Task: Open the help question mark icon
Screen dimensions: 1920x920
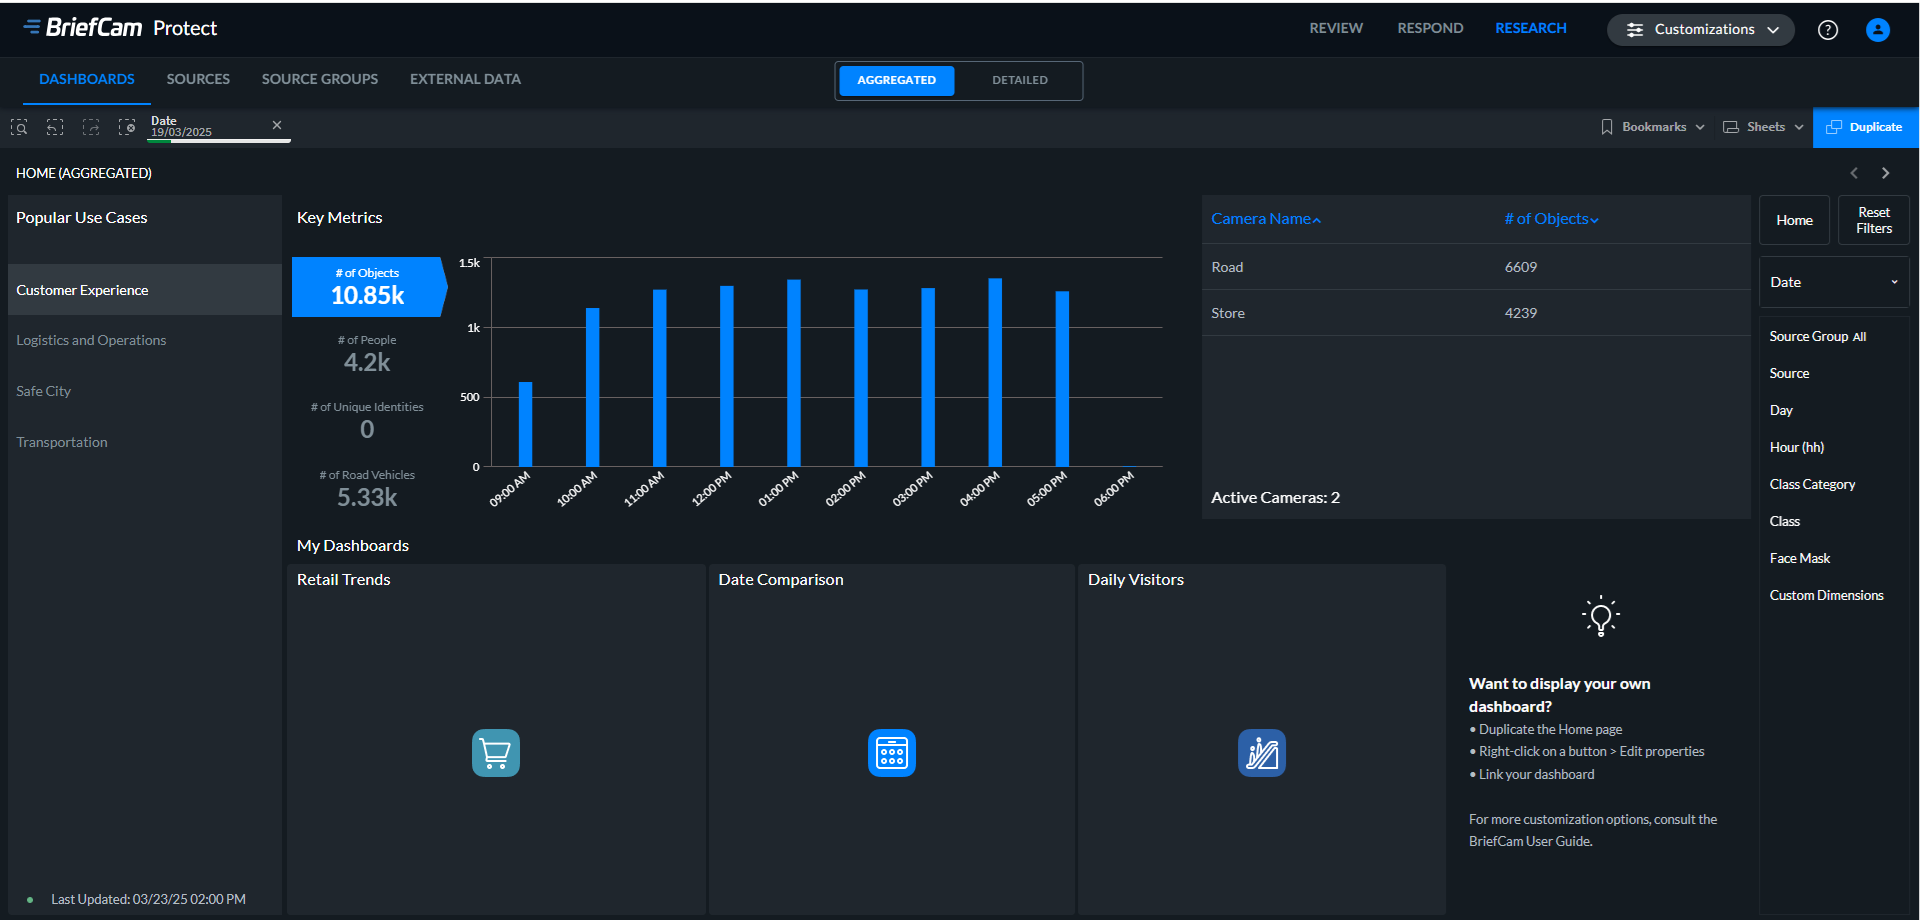Action: tap(1828, 30)
